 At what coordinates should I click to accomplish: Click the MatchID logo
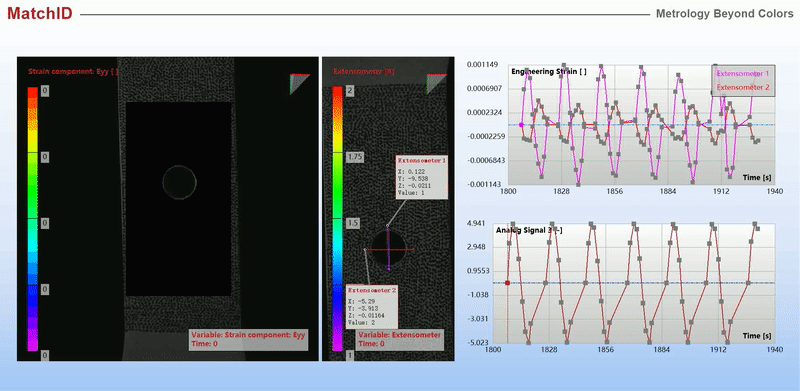(x=40, y=14)
